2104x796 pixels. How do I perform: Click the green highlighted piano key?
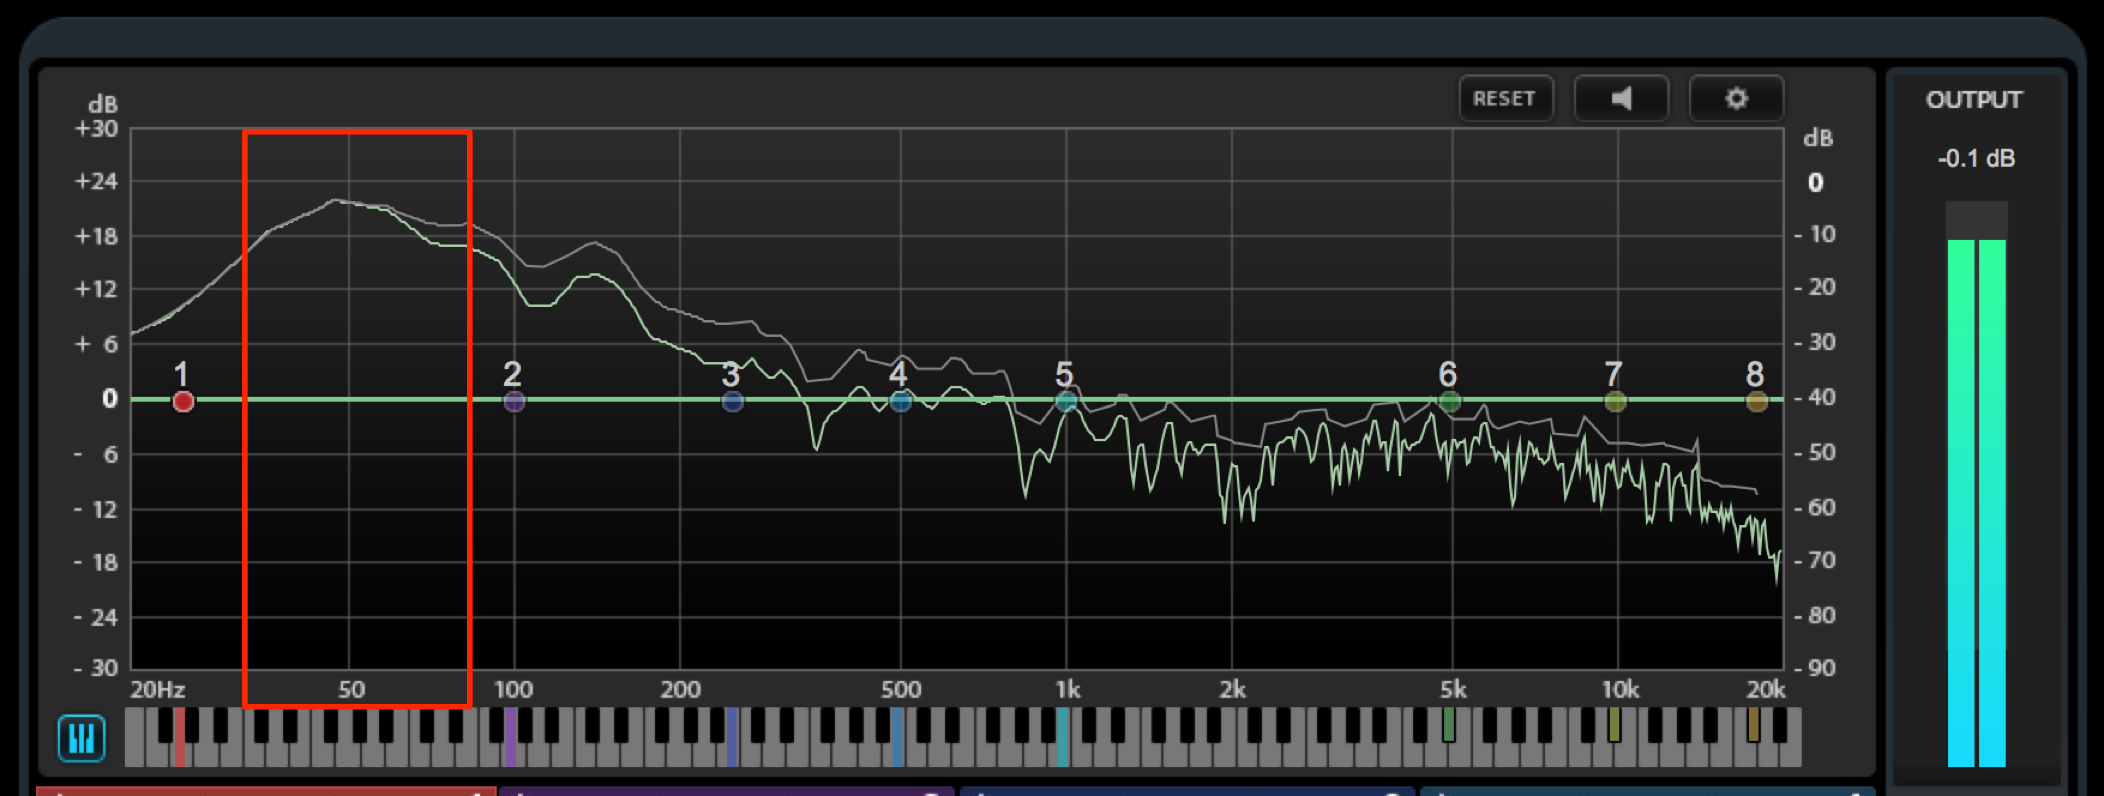pos(1448,725)
